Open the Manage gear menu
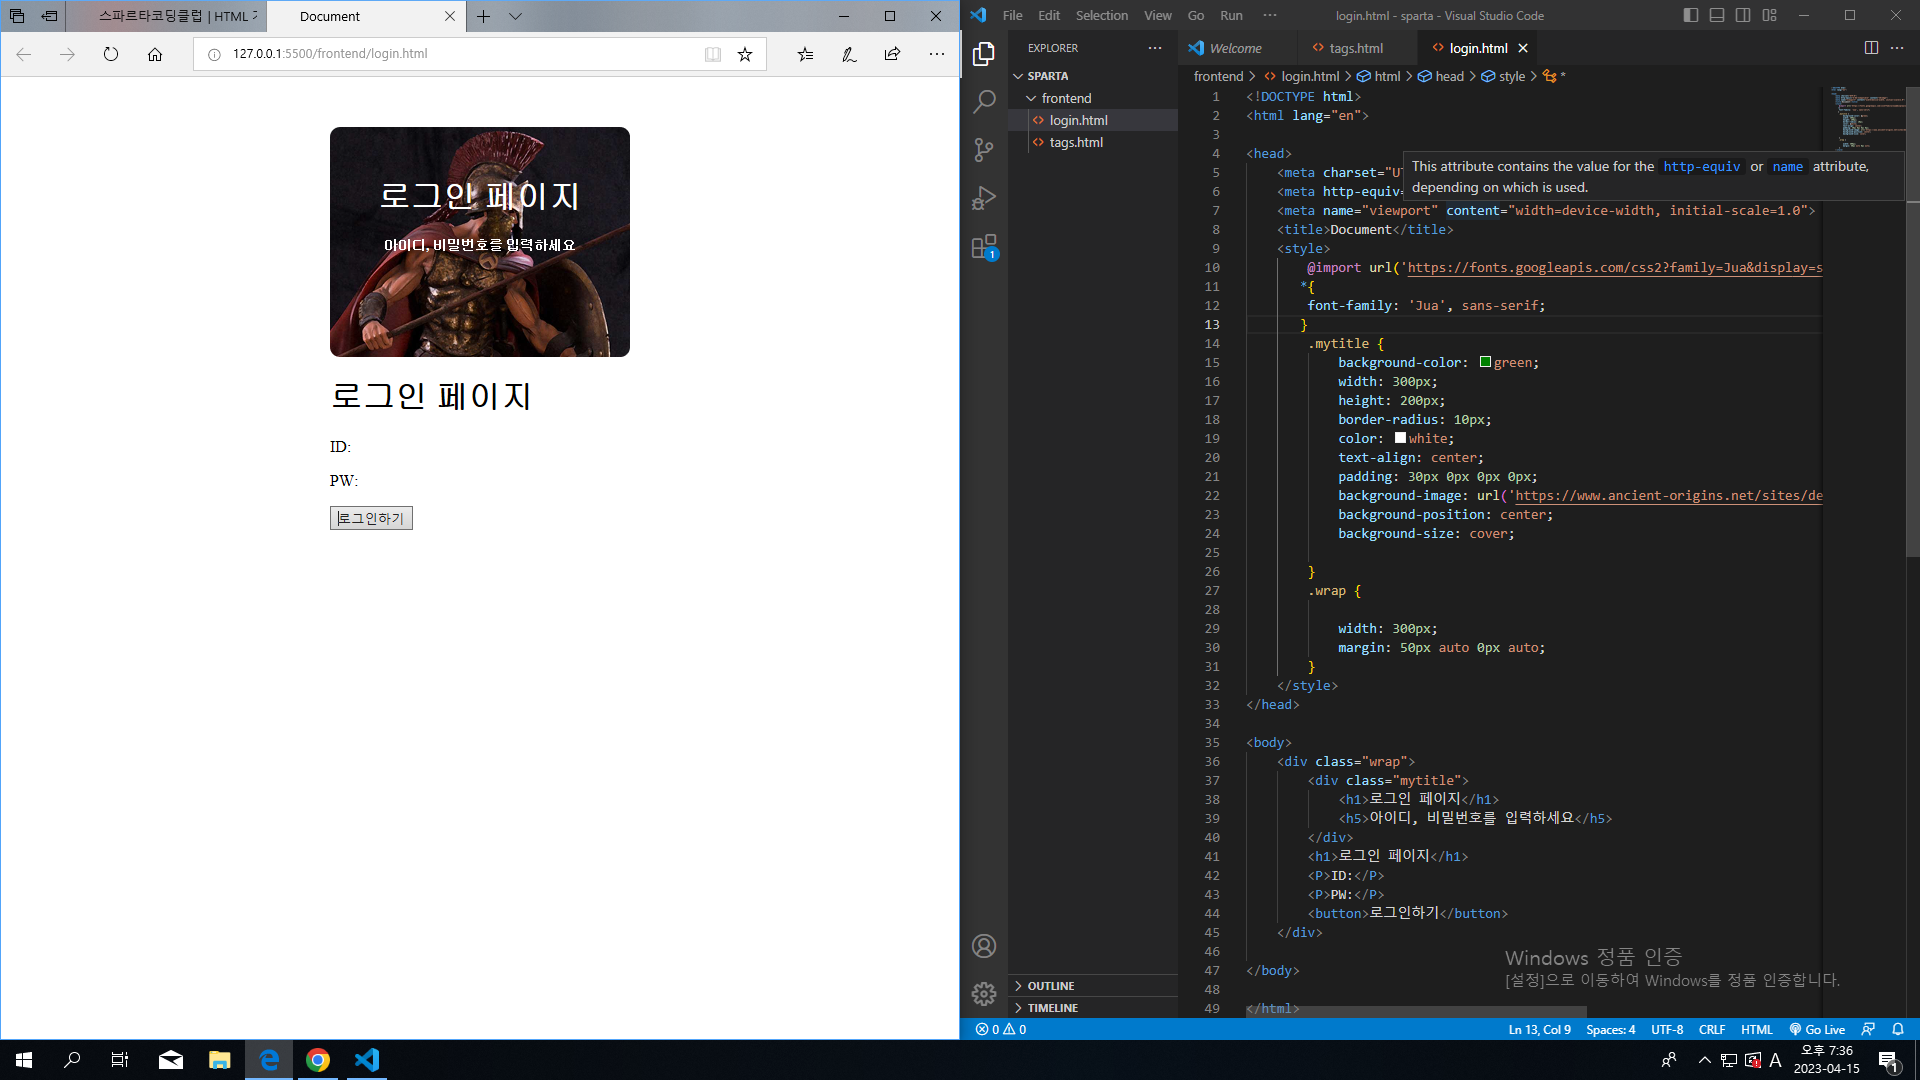1920x1080 pixels. point(984,994)
